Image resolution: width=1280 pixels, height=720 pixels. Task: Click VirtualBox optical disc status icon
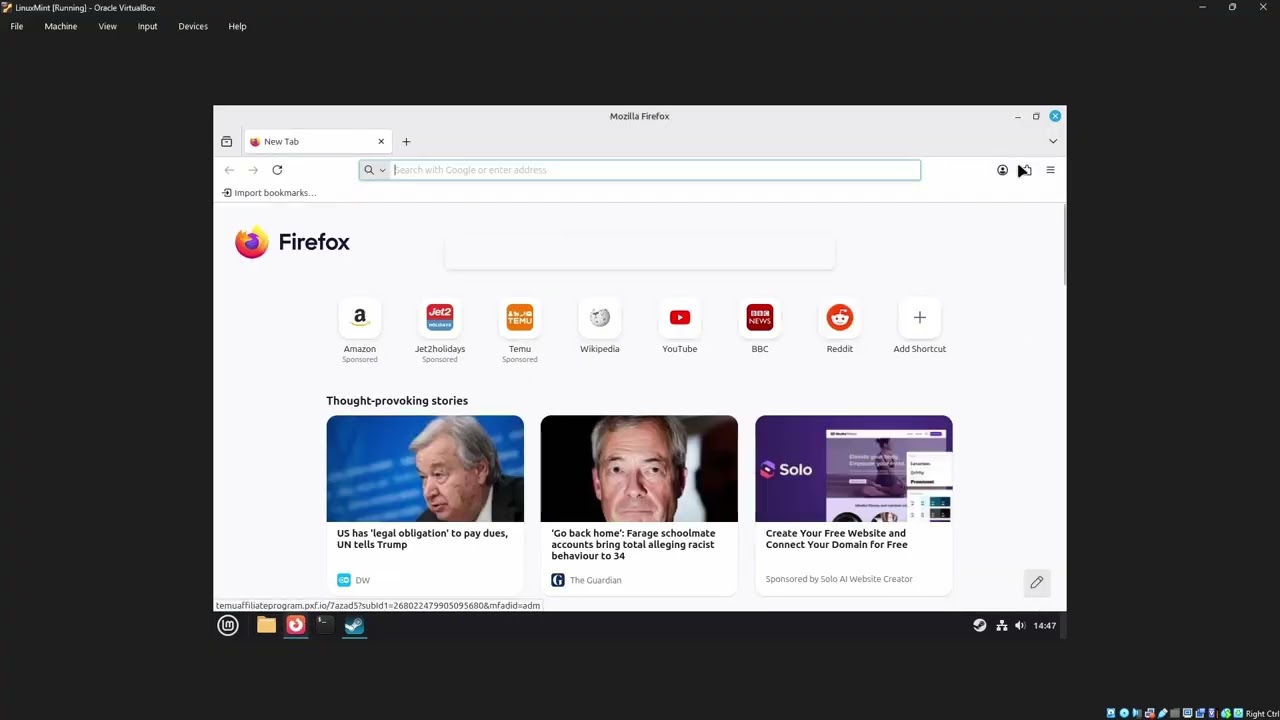1124,713
